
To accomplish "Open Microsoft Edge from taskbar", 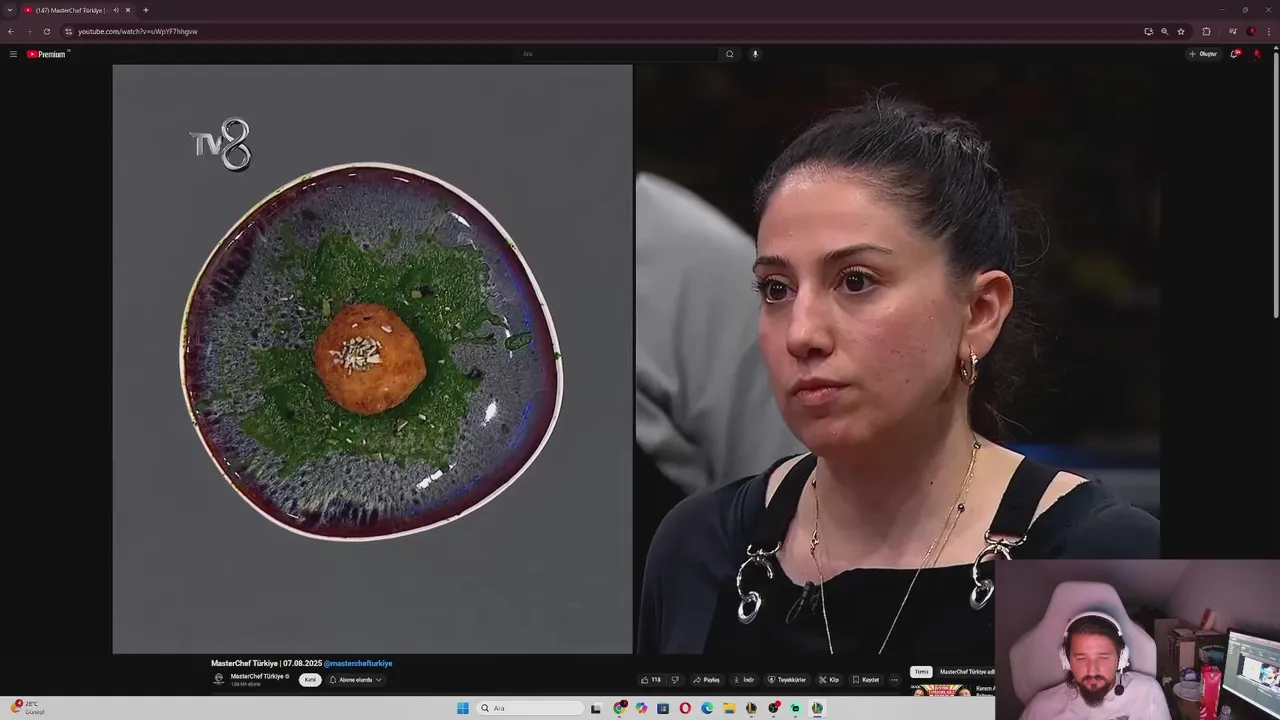I will (x=707, y=708).
